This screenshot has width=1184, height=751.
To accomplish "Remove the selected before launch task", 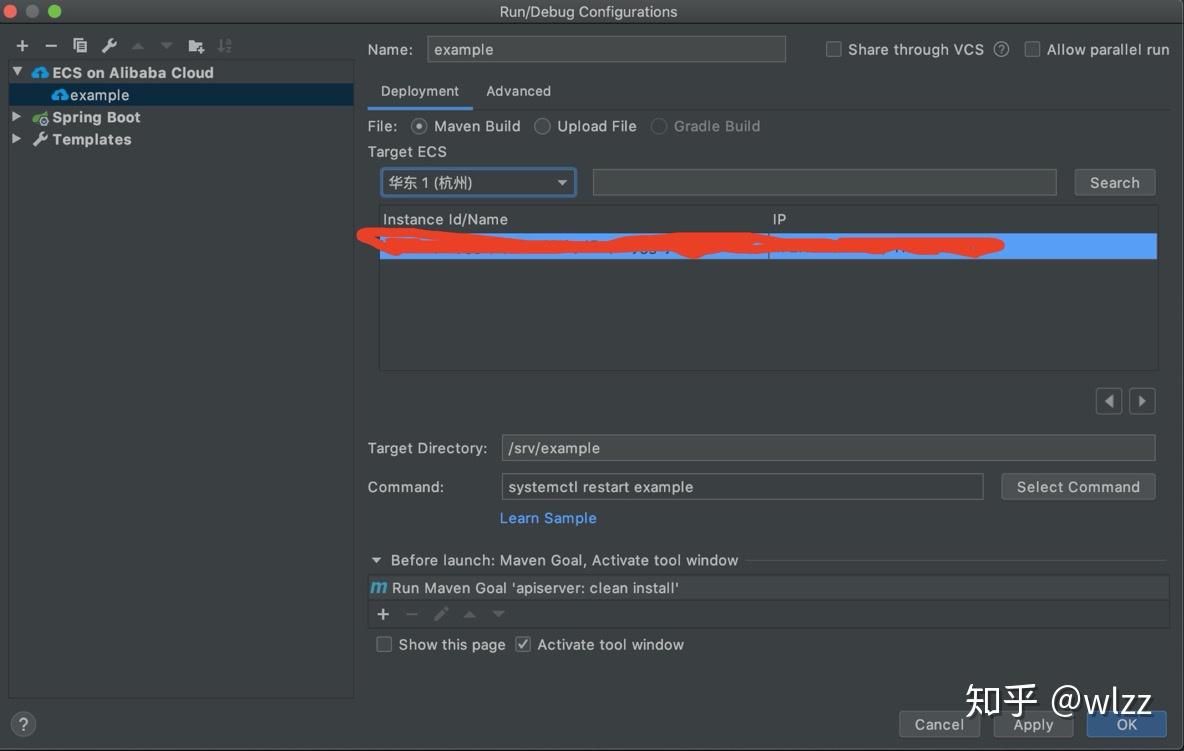I will (x=412, y=614).
